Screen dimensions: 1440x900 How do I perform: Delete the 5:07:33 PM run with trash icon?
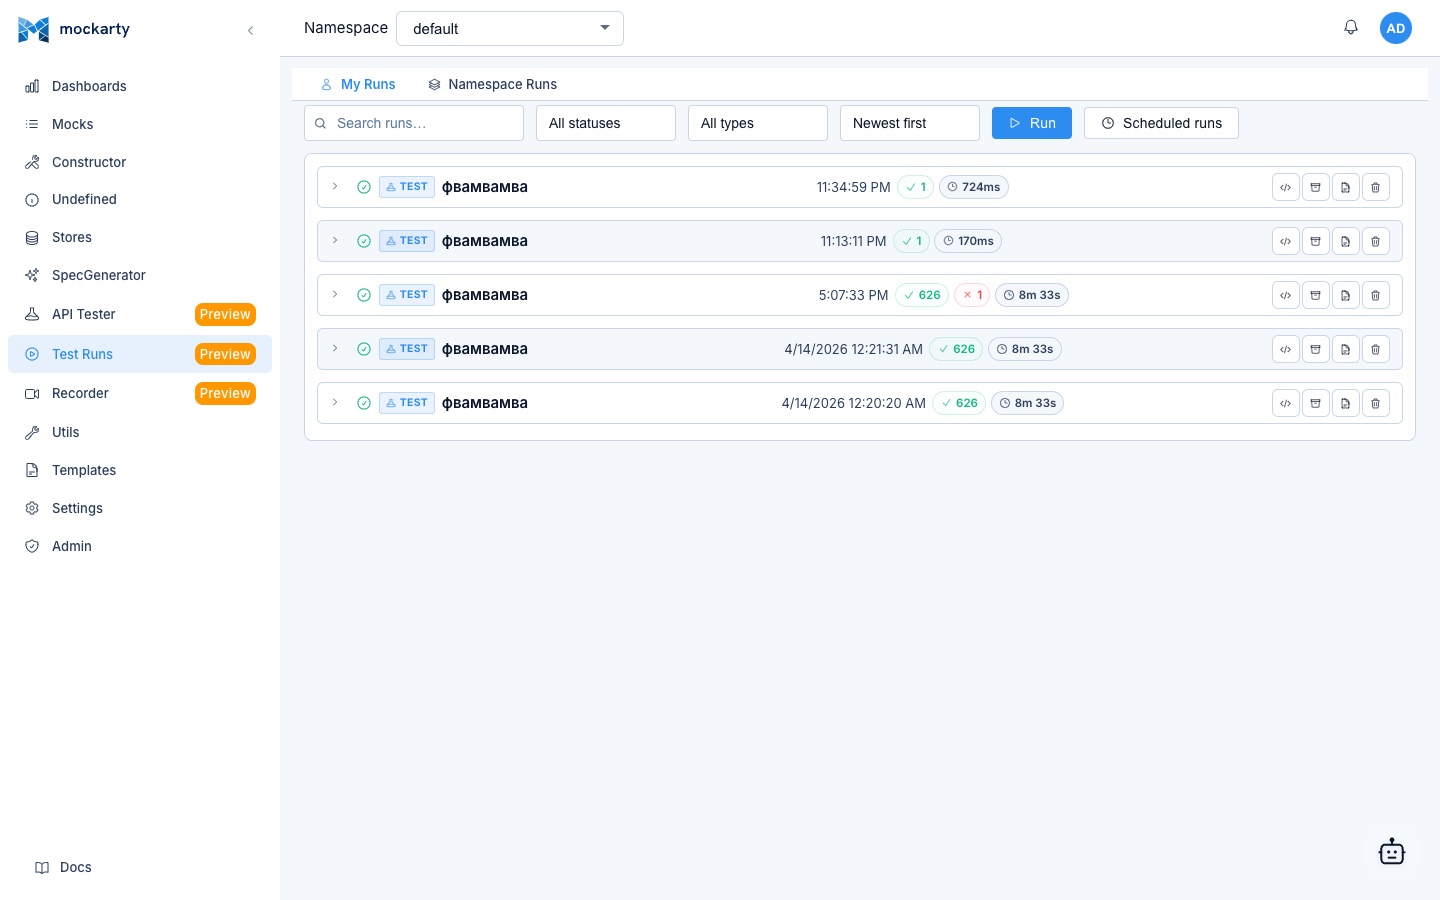tap(1376, 295)
